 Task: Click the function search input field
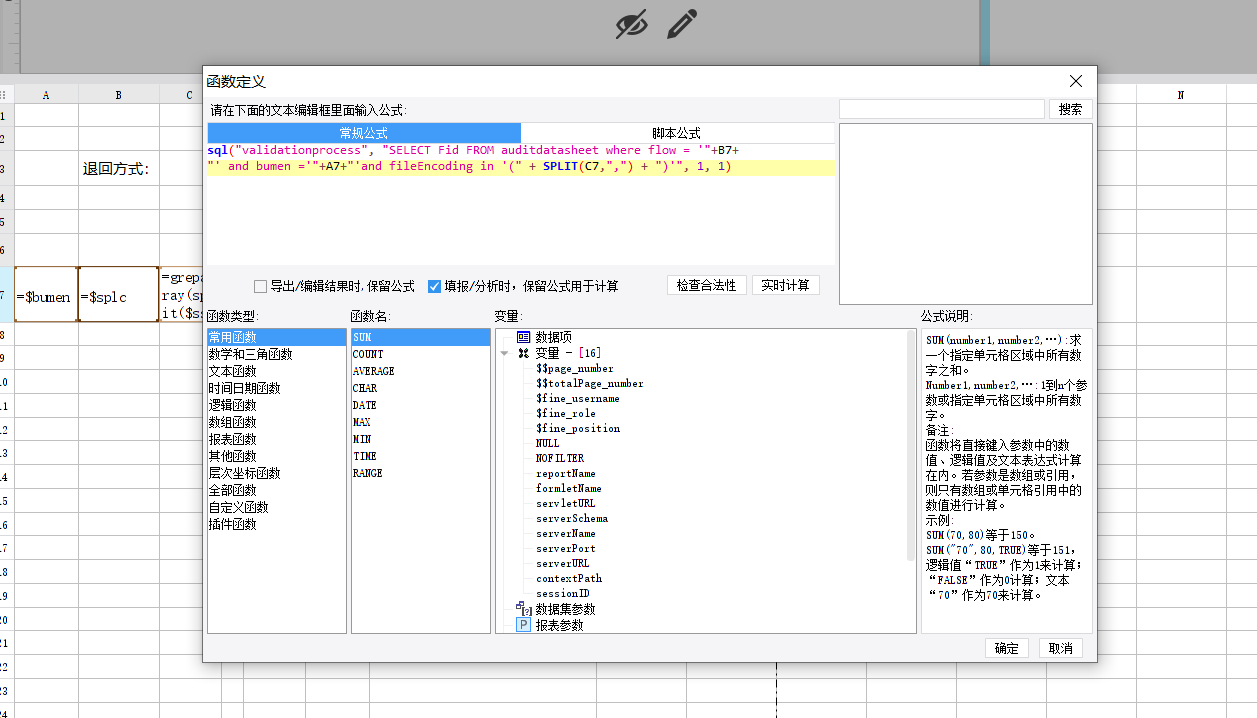tap(942, 109)
